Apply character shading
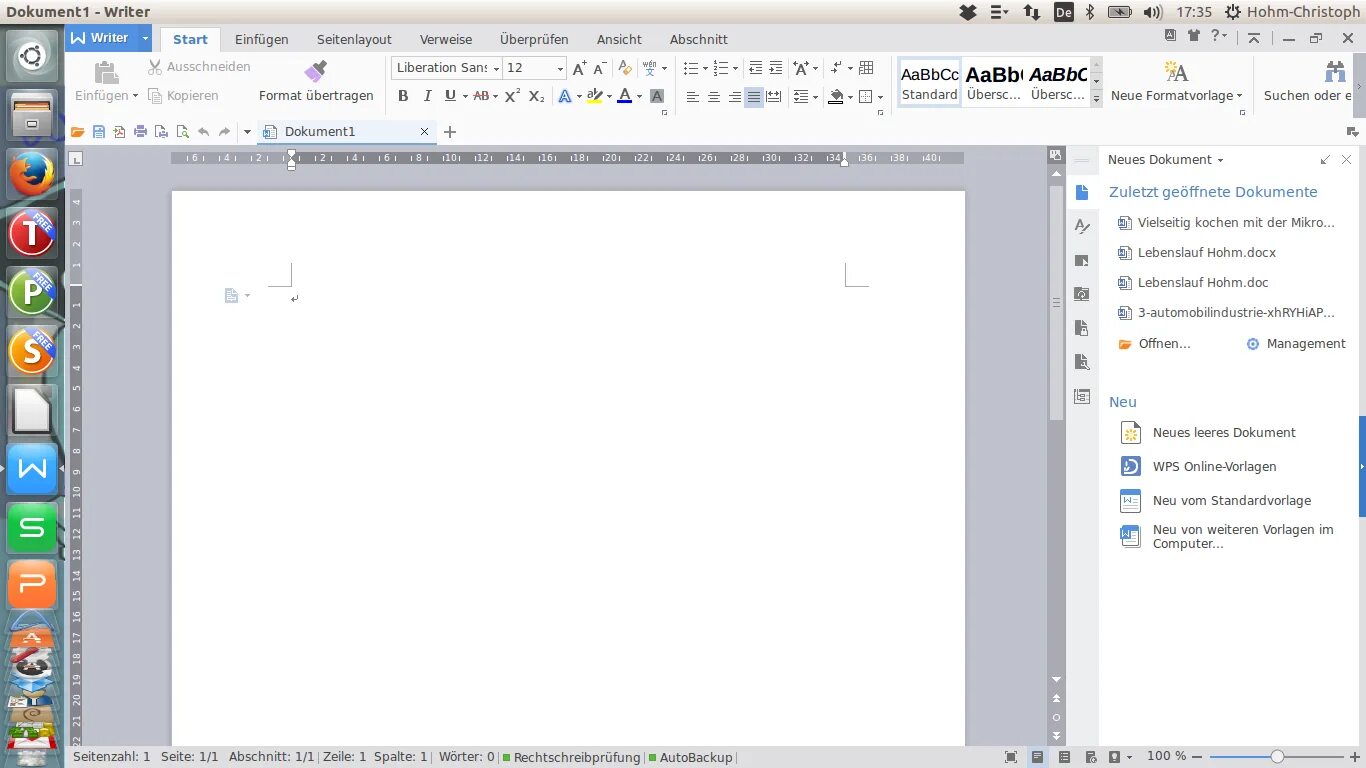The width and height of the screenshot is (1366, 768). coord(657,96)
